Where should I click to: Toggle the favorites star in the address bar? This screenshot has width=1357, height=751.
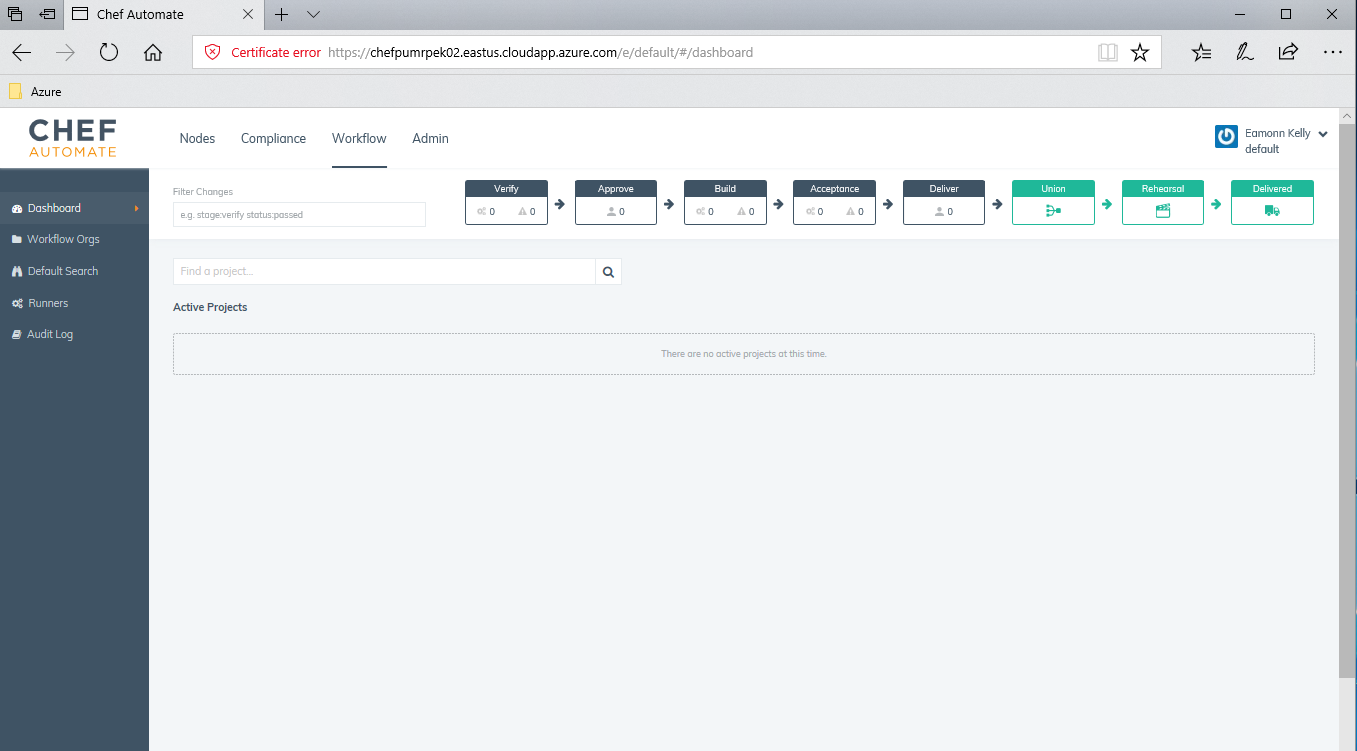tap(1140, 52)
